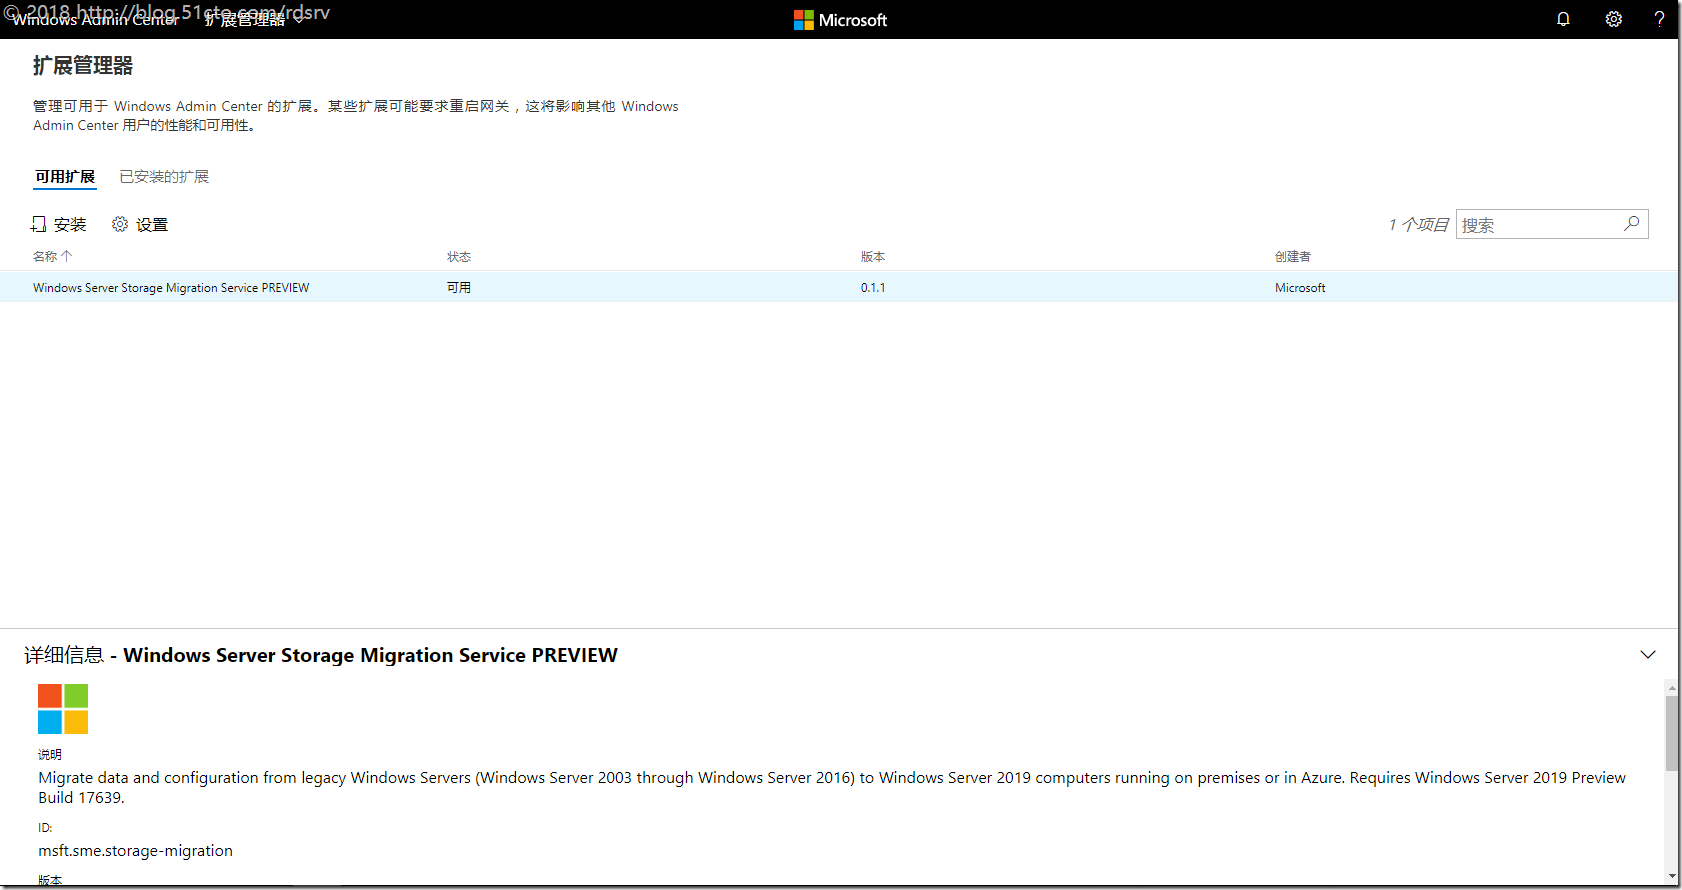Open the notifications bell icon
This screenshot has height=890, width=1682.
coord(1563,19)
